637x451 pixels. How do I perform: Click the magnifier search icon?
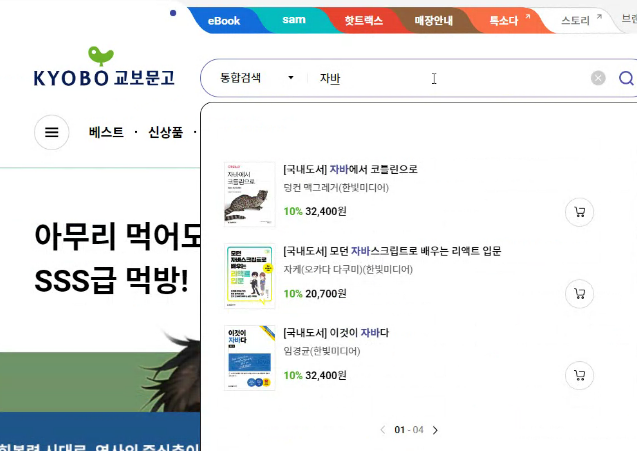click(x=626, y=78)
